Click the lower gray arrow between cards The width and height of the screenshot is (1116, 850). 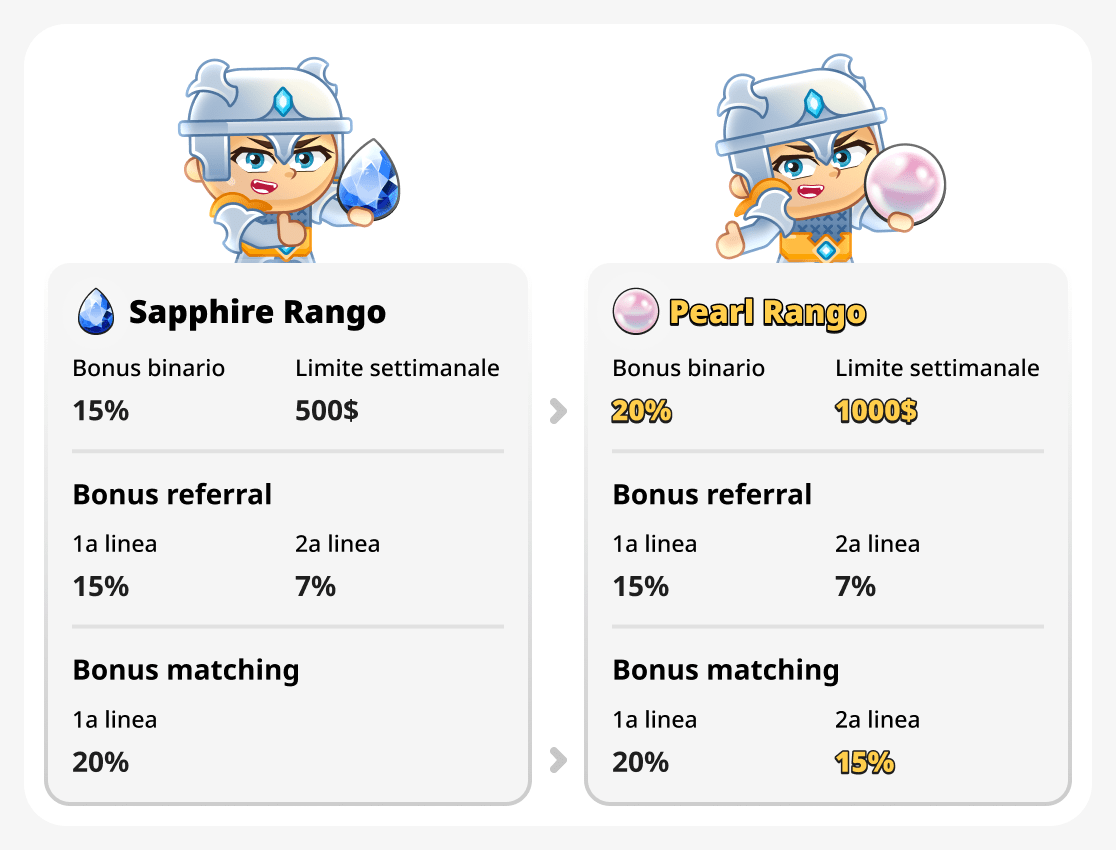tap(558, 762)
